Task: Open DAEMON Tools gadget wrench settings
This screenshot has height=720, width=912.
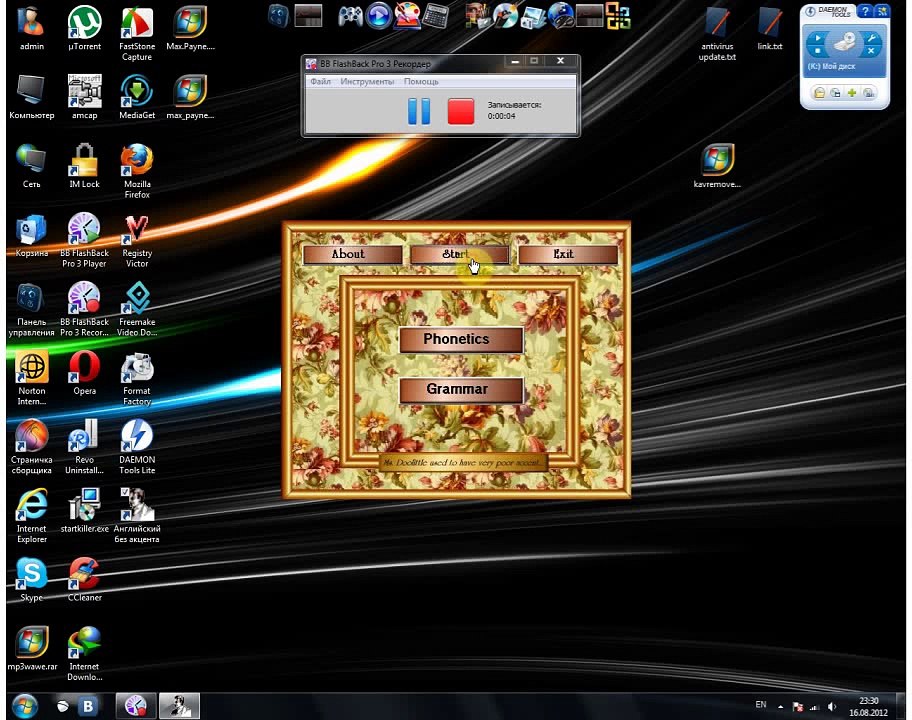Action: (x=871, y=38)
